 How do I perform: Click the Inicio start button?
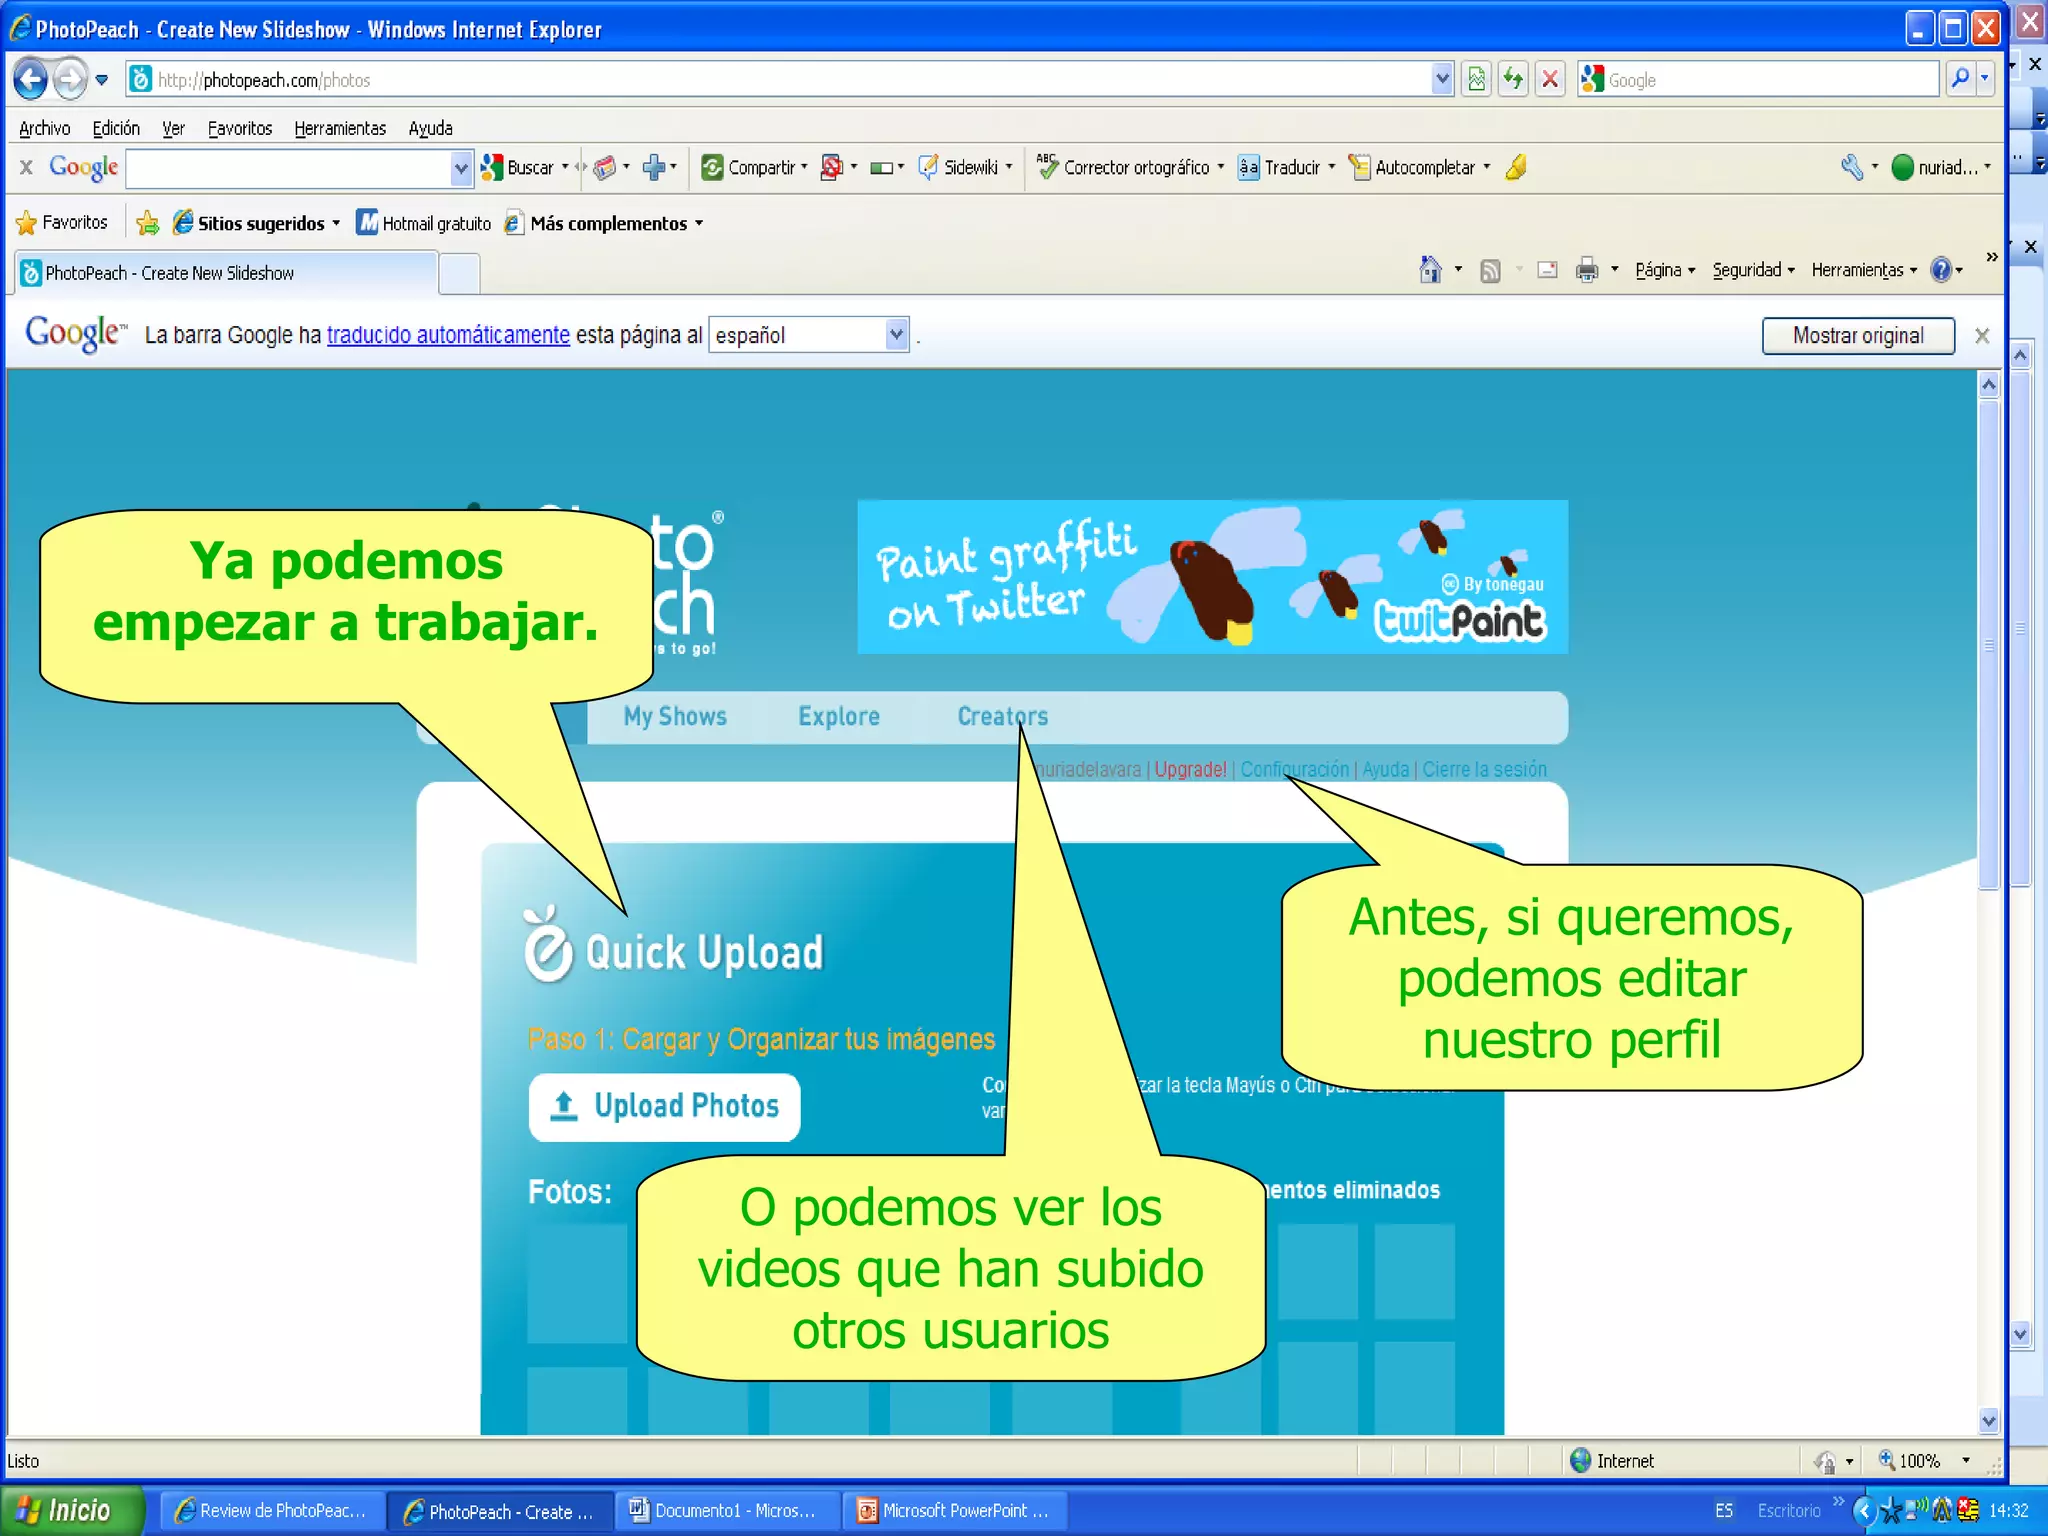pyautogui.click(x=72, y=1510)
